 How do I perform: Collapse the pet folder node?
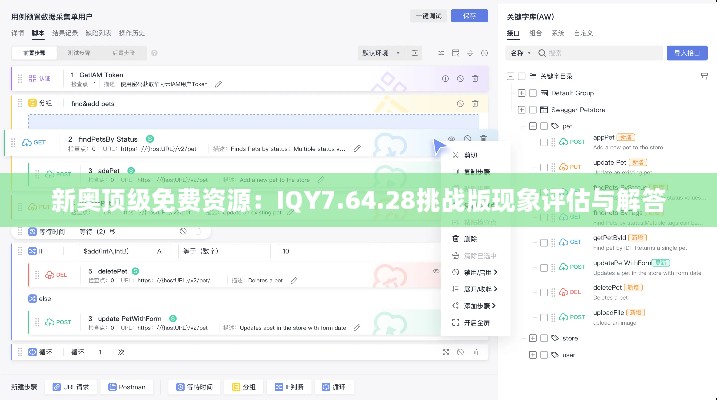[533, 126]
